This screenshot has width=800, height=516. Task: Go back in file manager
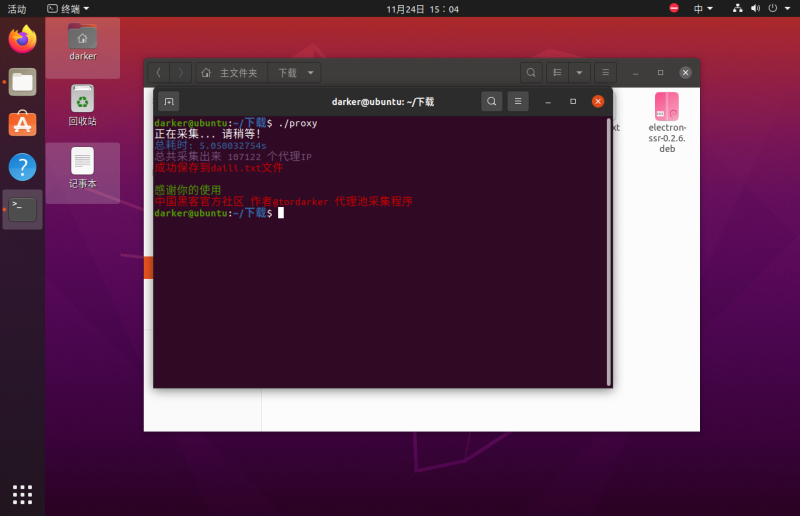[159, 73]
